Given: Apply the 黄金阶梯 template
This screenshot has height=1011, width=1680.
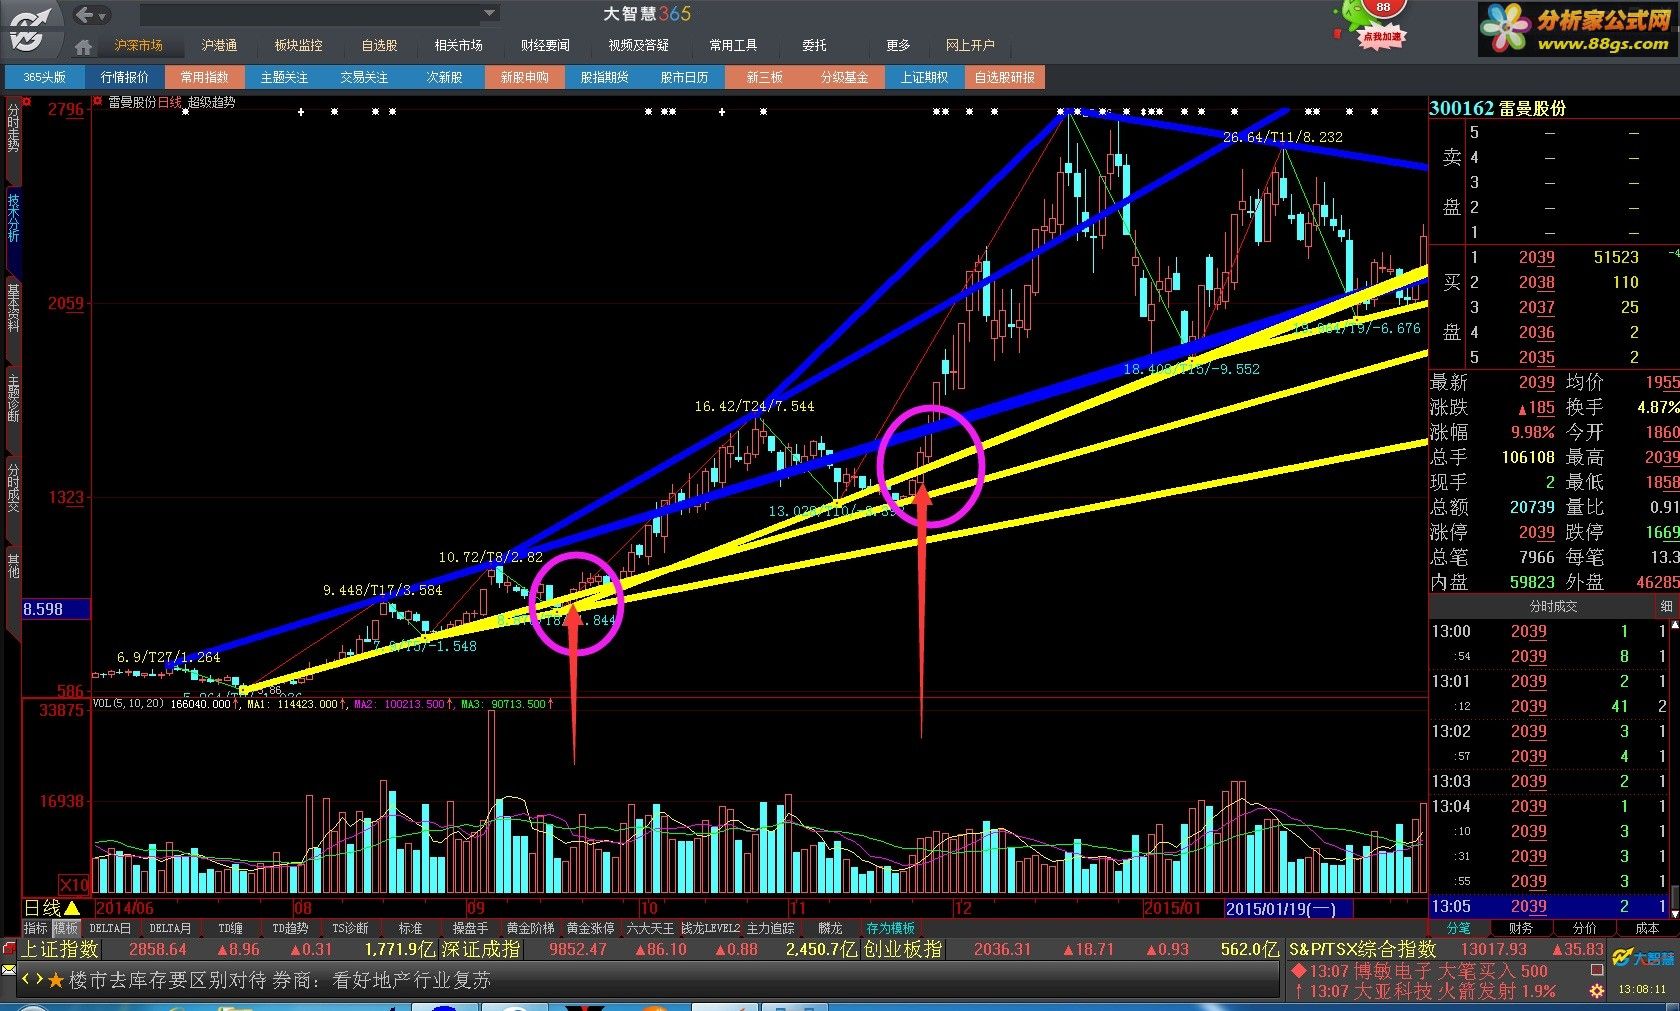Looking at the screenshot, I should (x=530, y=928).
